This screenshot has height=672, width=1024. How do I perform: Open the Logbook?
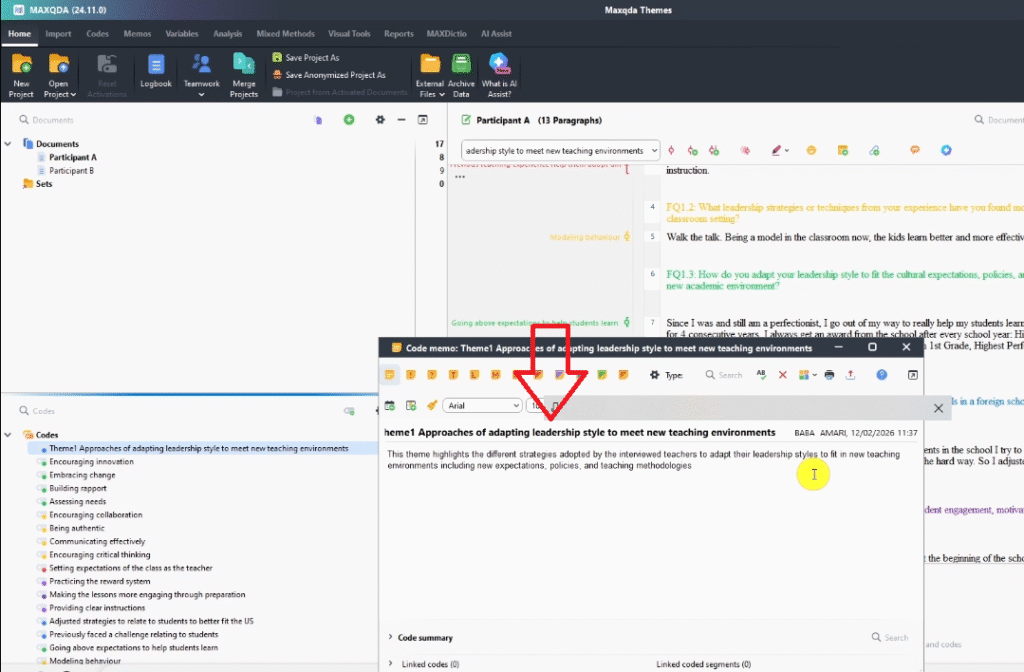(156, 67)
